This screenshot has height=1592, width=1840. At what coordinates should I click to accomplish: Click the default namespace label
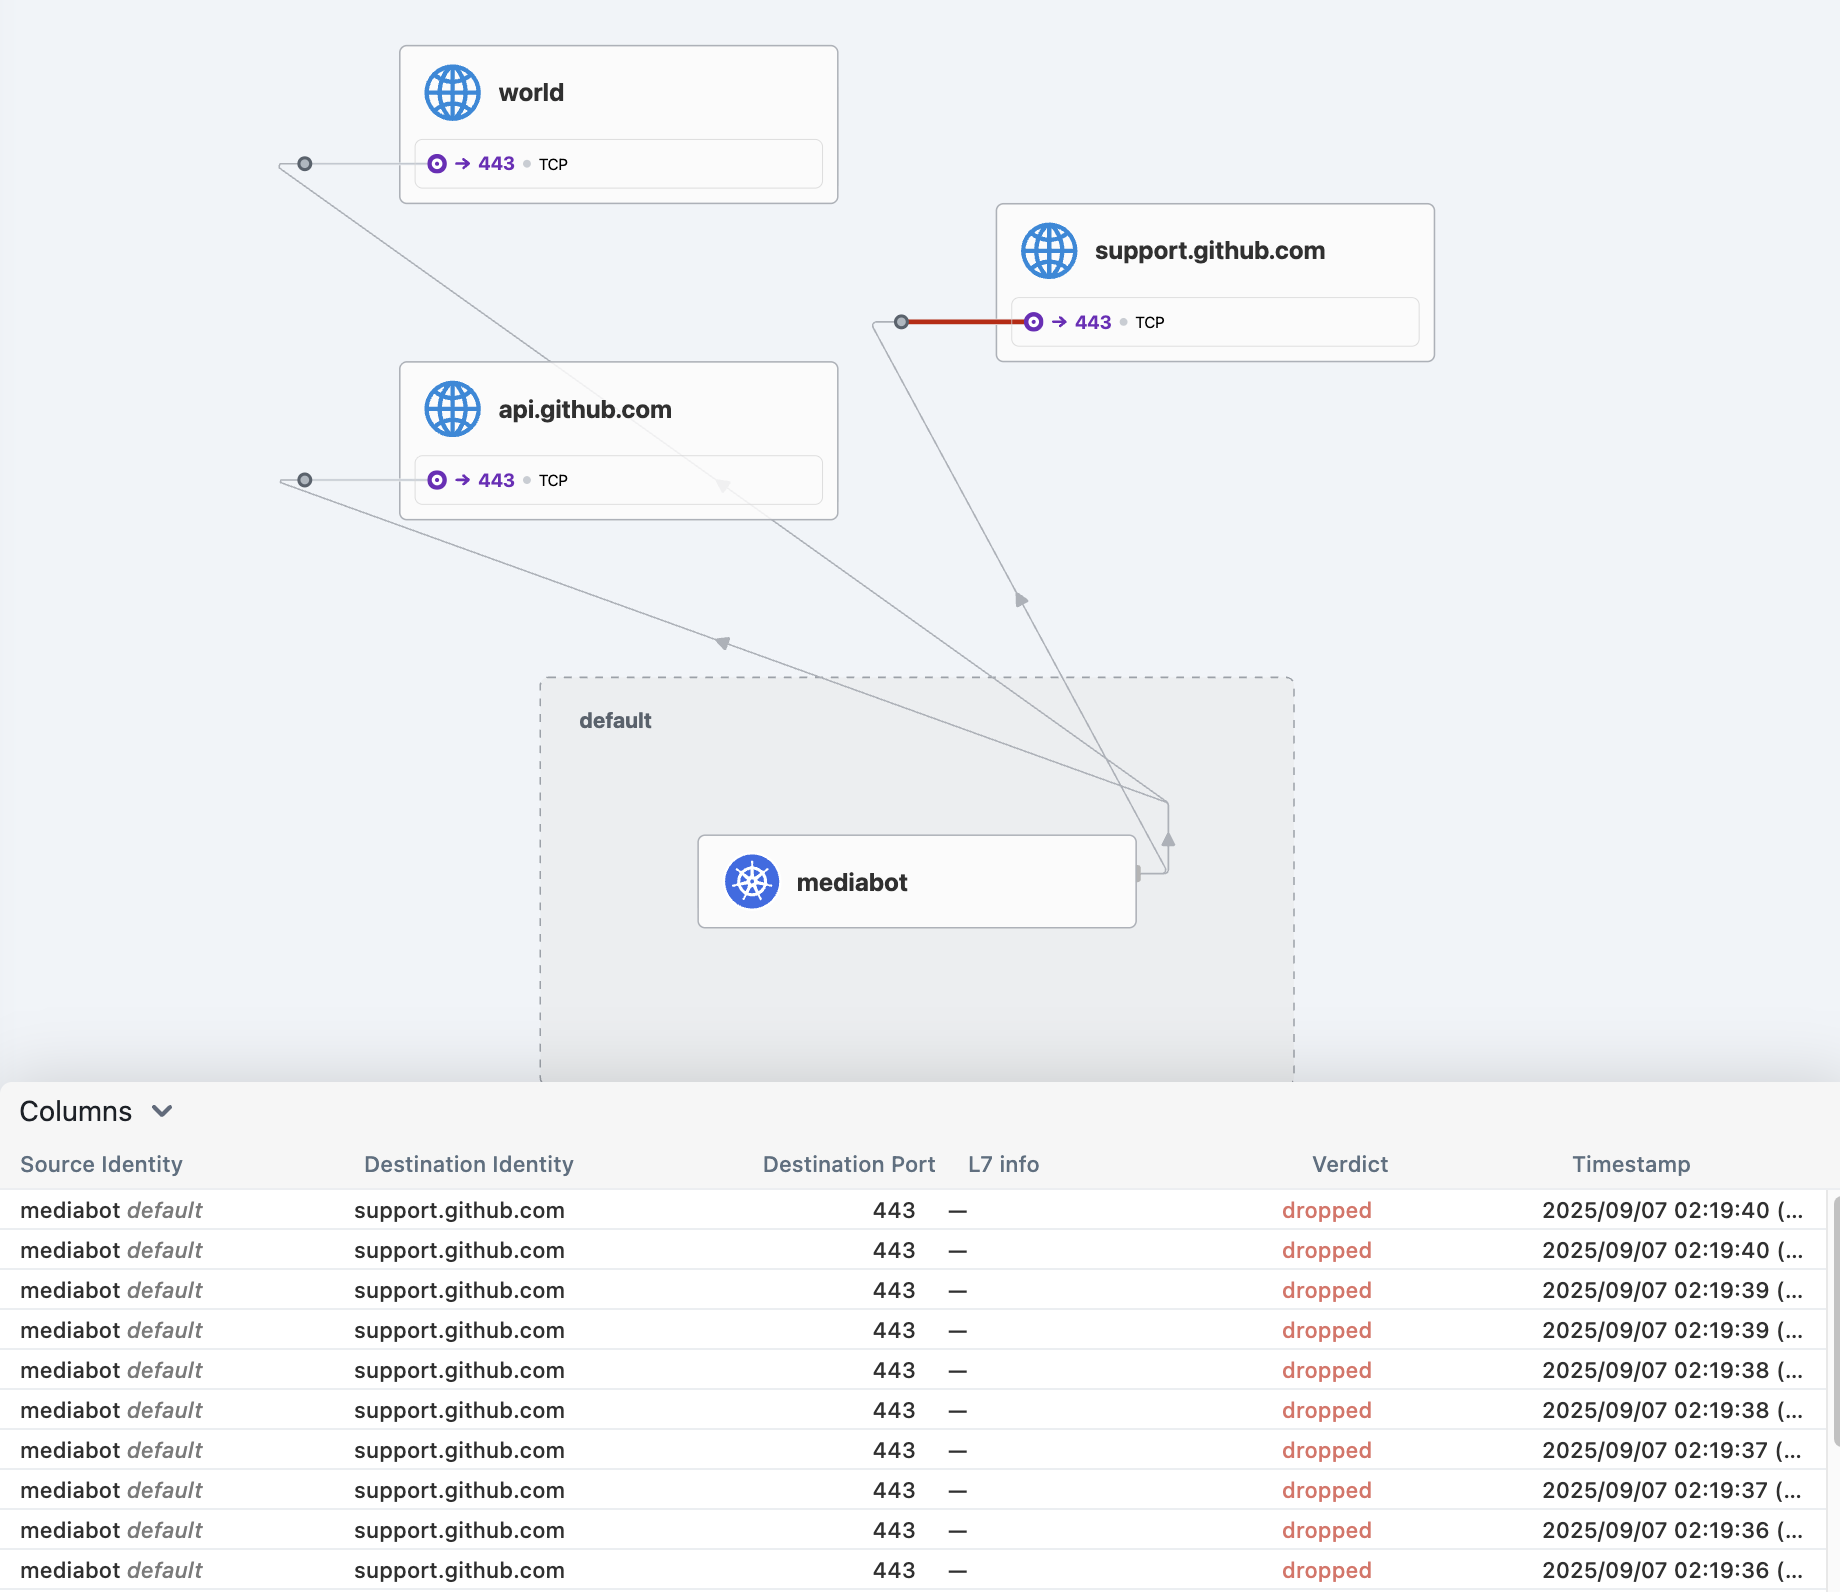(x=615, y=721)
